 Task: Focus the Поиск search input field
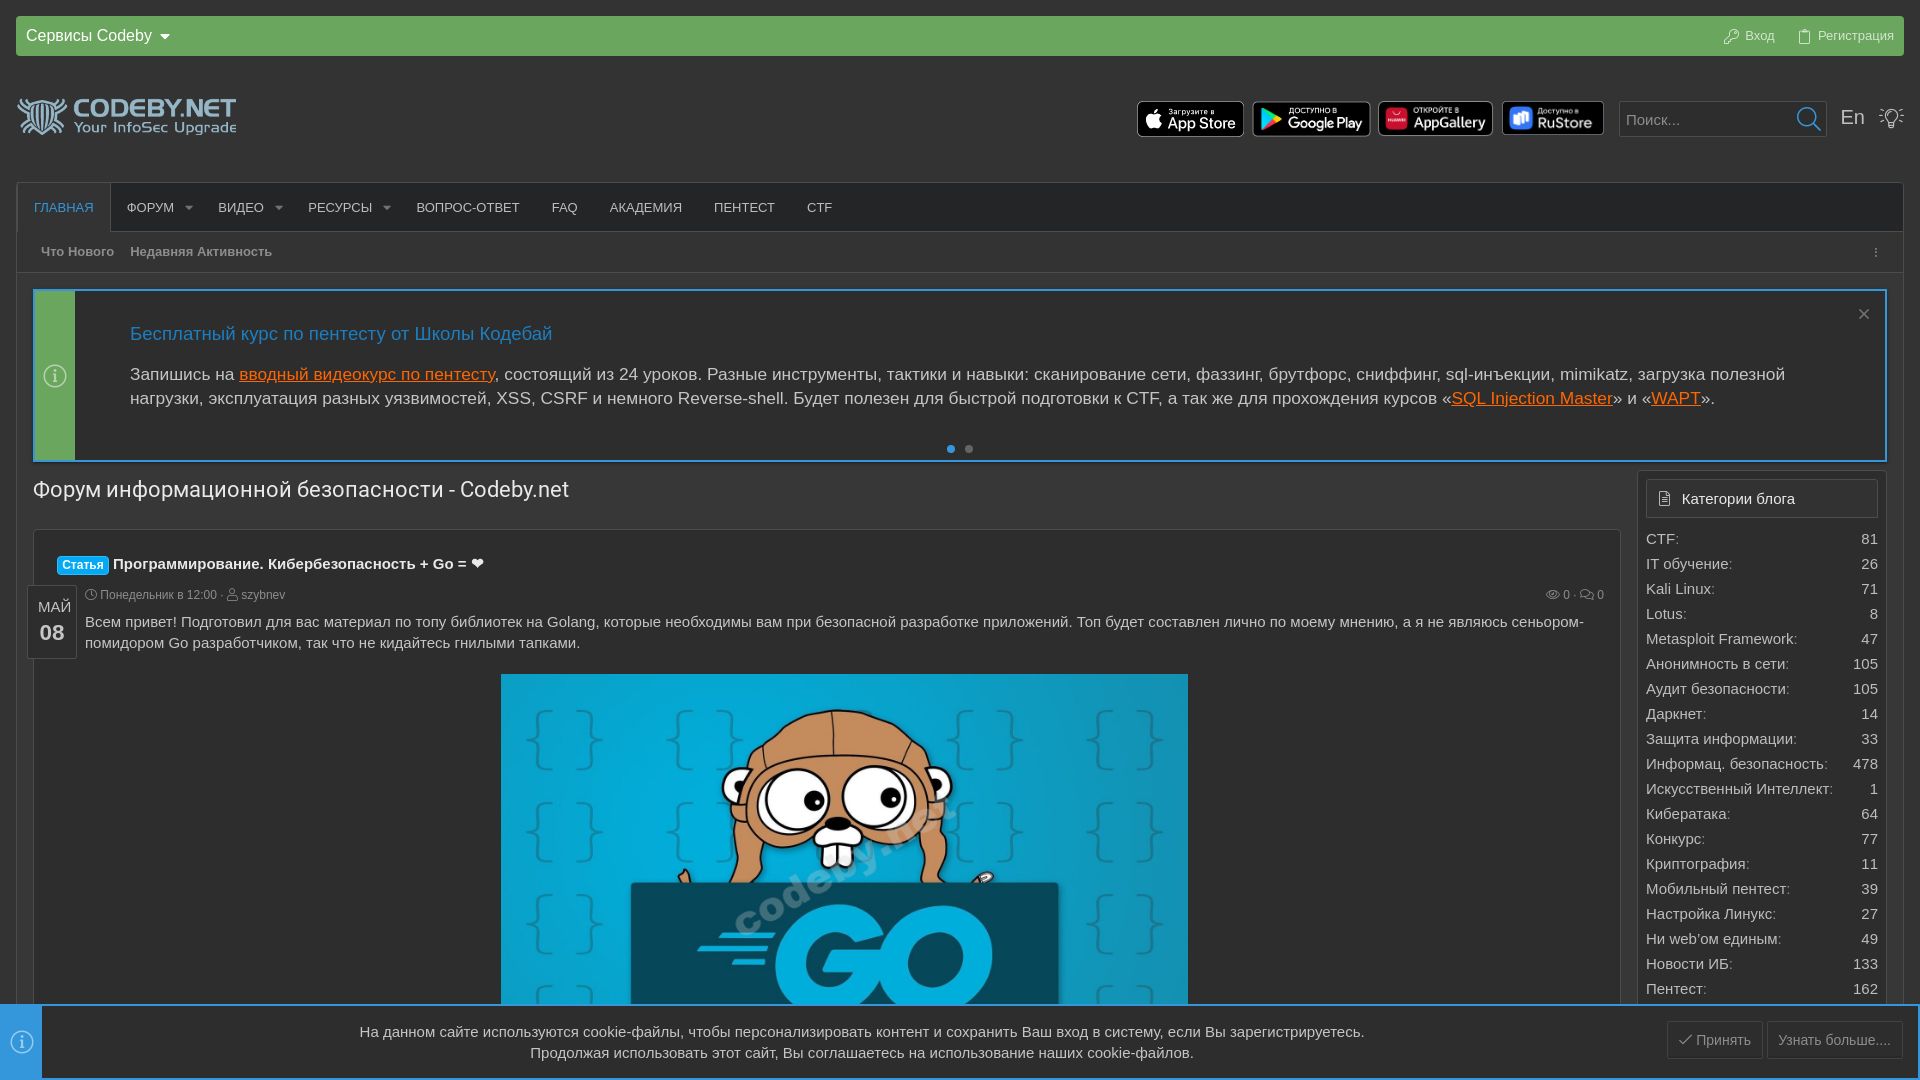pyautogui.click(x=1705, y=119)
